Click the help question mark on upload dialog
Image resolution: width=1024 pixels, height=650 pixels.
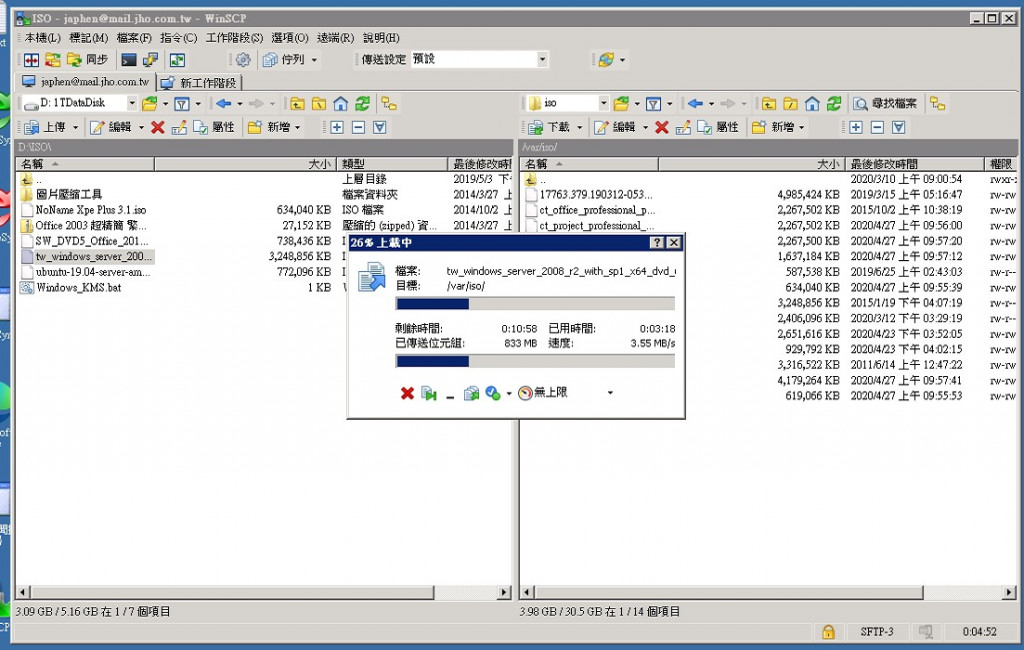(x=657, y=243)
